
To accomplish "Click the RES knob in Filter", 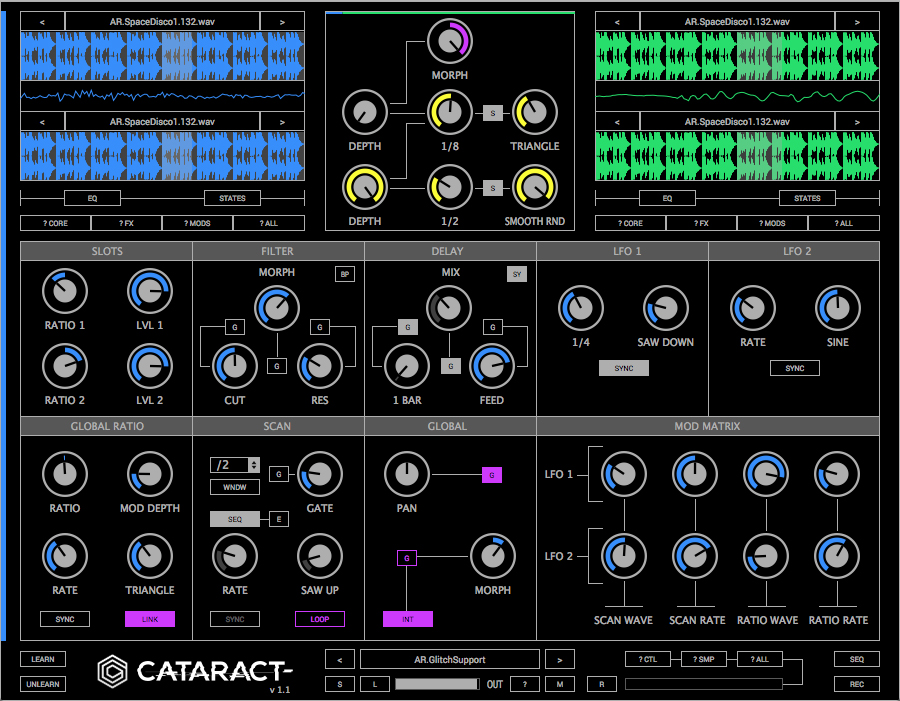I will (x=320, y=366).
